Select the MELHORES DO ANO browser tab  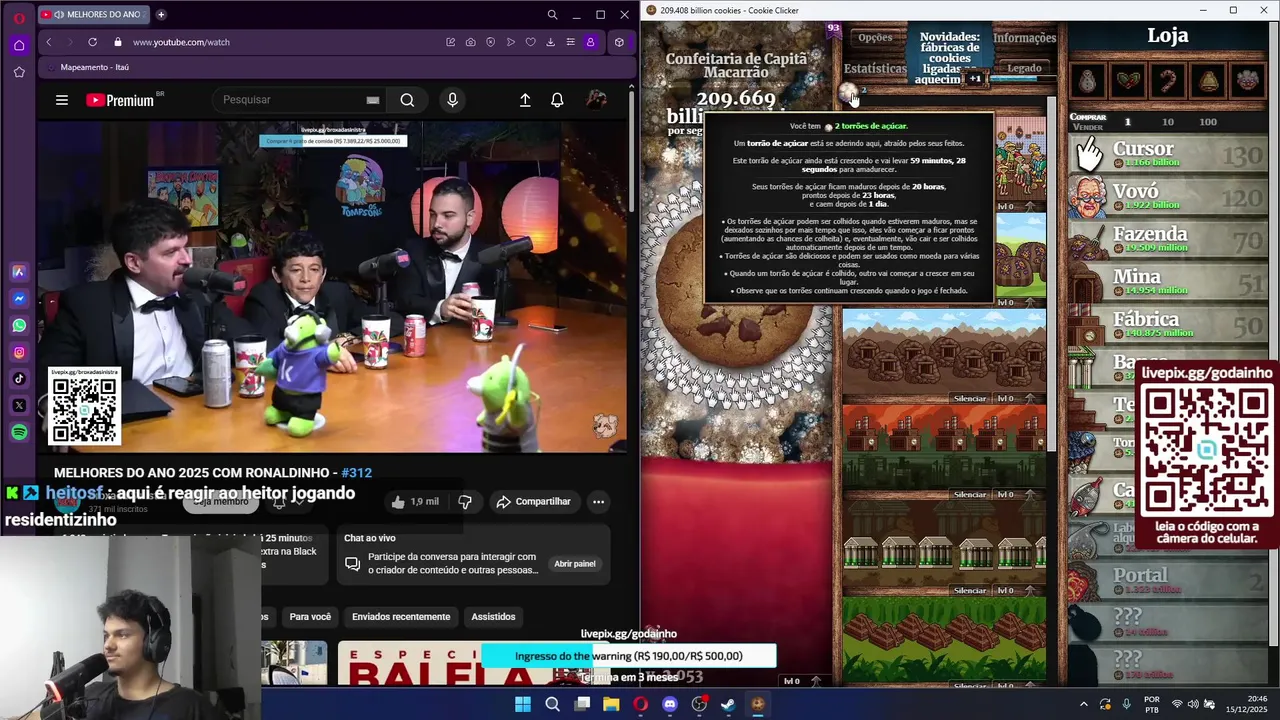tap(95, 15)
